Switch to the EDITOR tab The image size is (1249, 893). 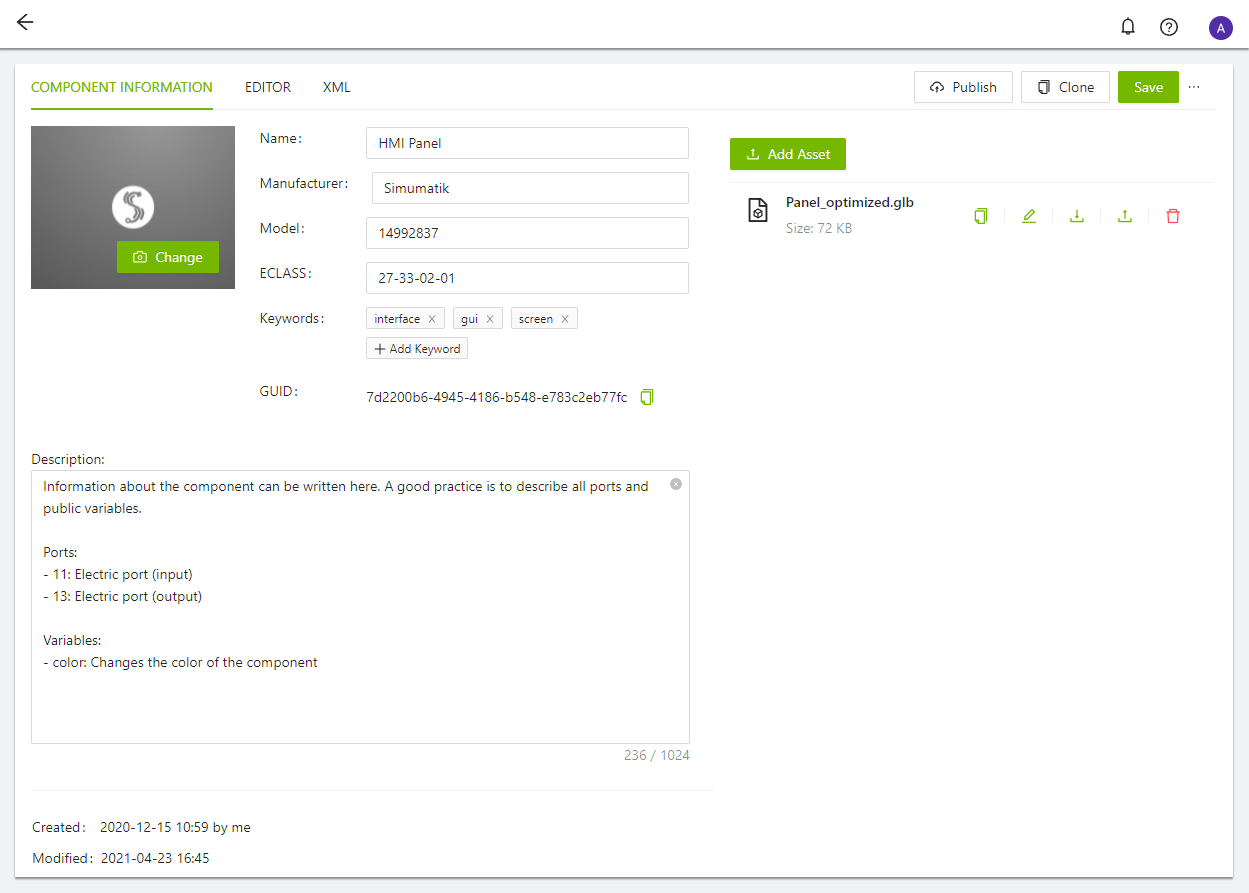[x=268, y=87]
